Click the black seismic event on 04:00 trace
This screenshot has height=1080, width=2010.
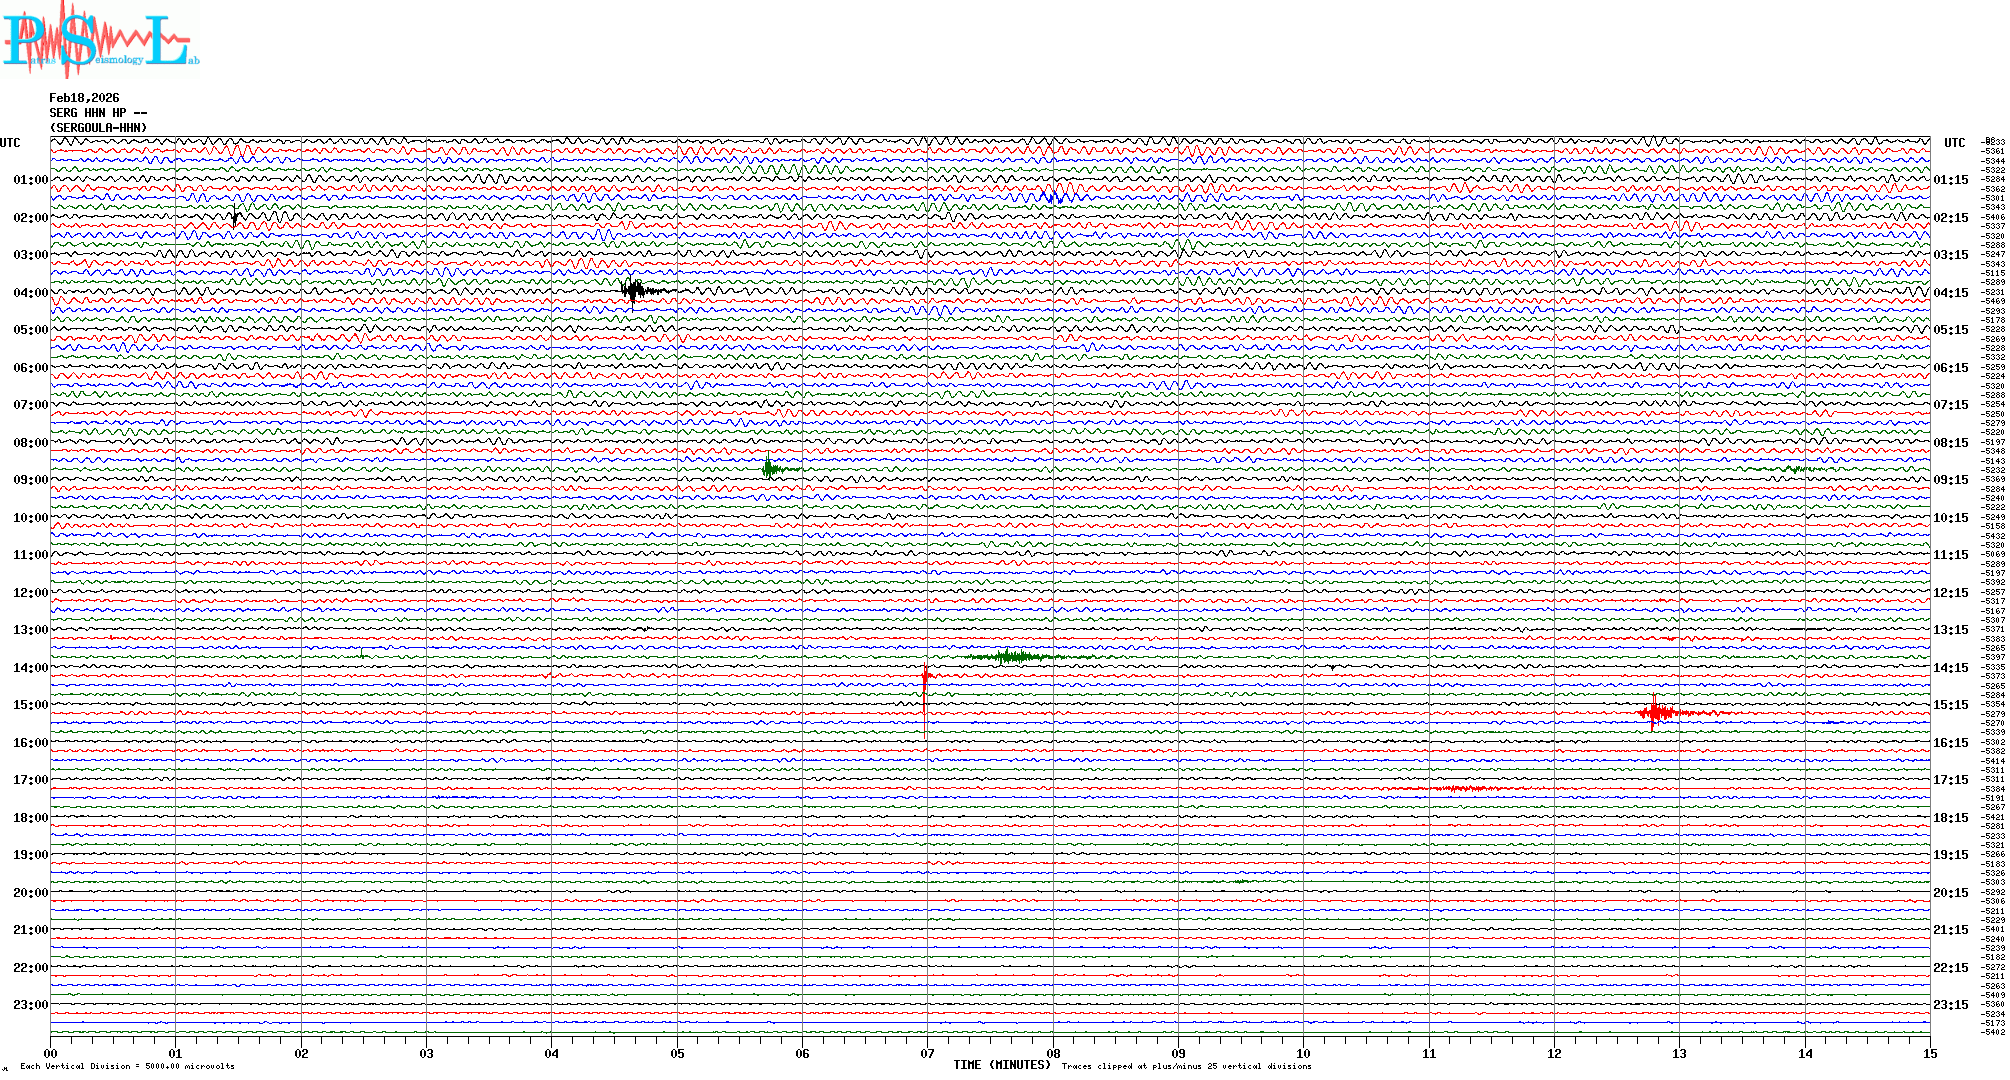pos(633,291)
